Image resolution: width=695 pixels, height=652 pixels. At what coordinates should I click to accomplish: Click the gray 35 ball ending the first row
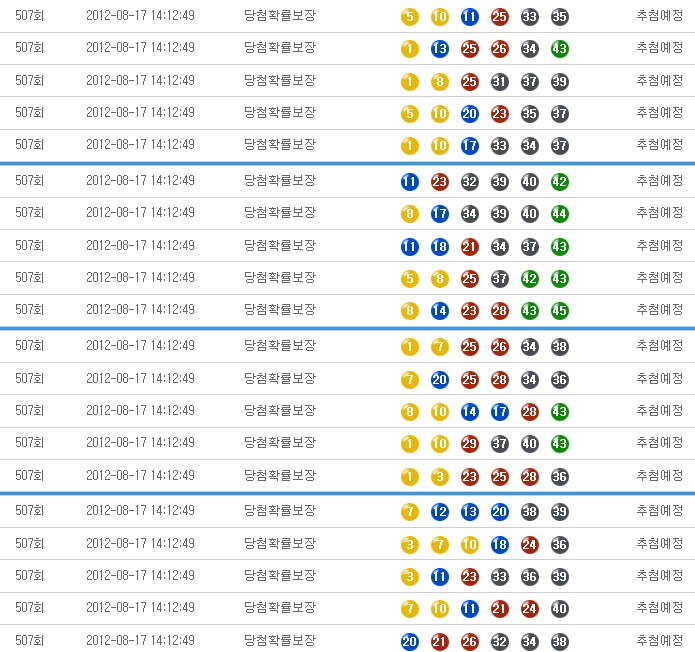pos(560,17)
